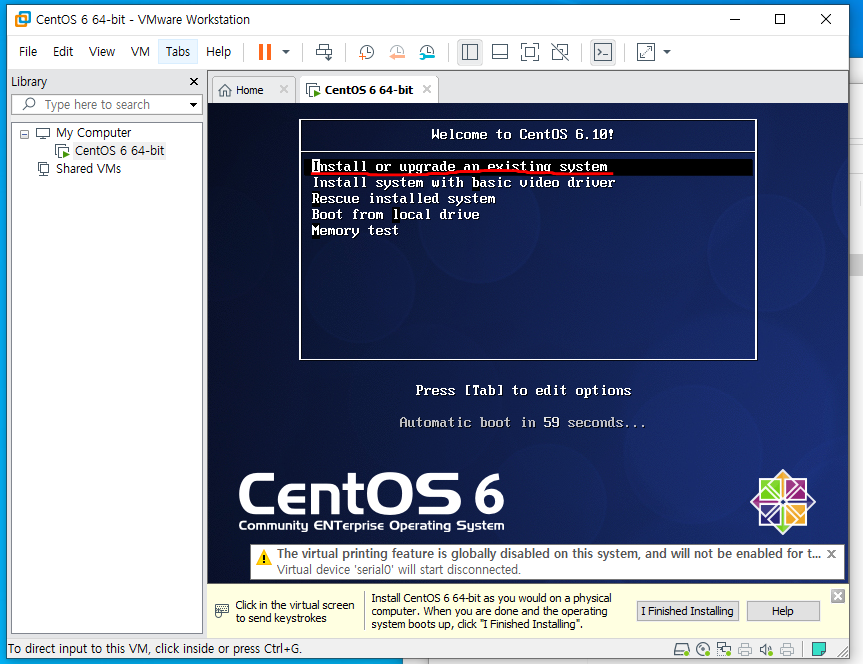Click the Help button in the install bar
The height and width of the screenshot is (664, 863).
pyautogui.click(x=783, y=611)
